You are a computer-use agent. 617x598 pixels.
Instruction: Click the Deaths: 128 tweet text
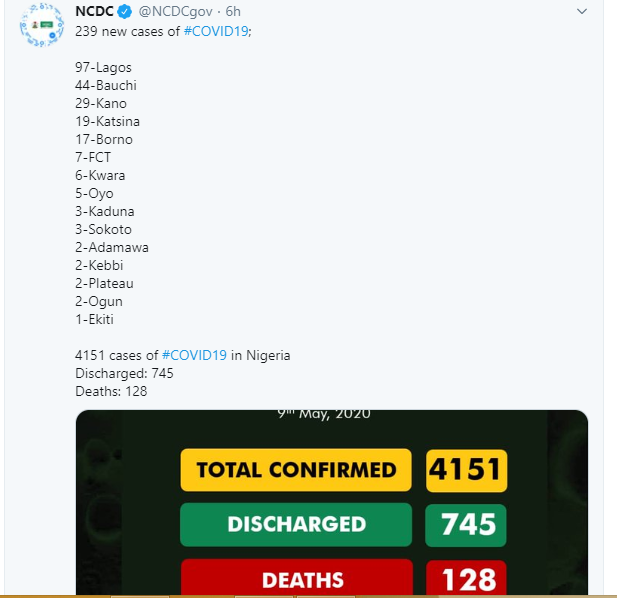pos(111,391)
